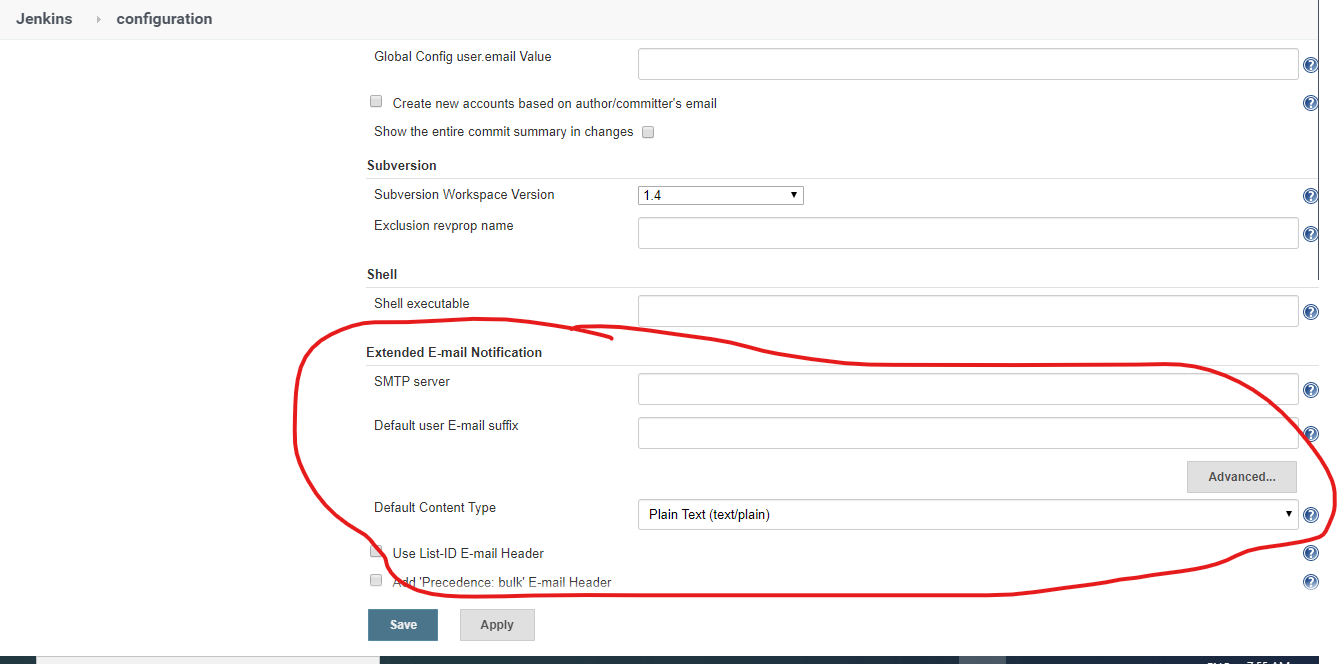
Task: Open help for Add 'Precedence: bulk' header
Action: (x=1311, y=581)
